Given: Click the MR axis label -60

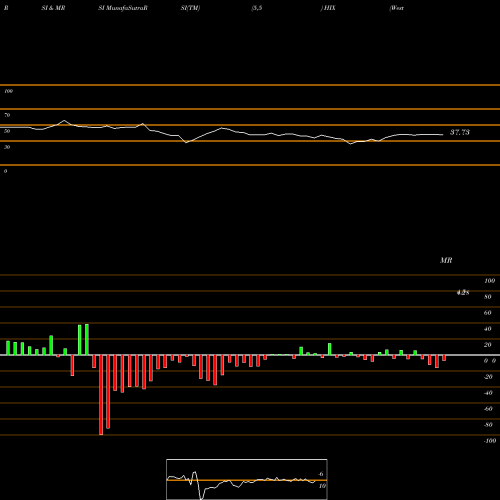Looking at the screenshot, I should tap(488, 409).
